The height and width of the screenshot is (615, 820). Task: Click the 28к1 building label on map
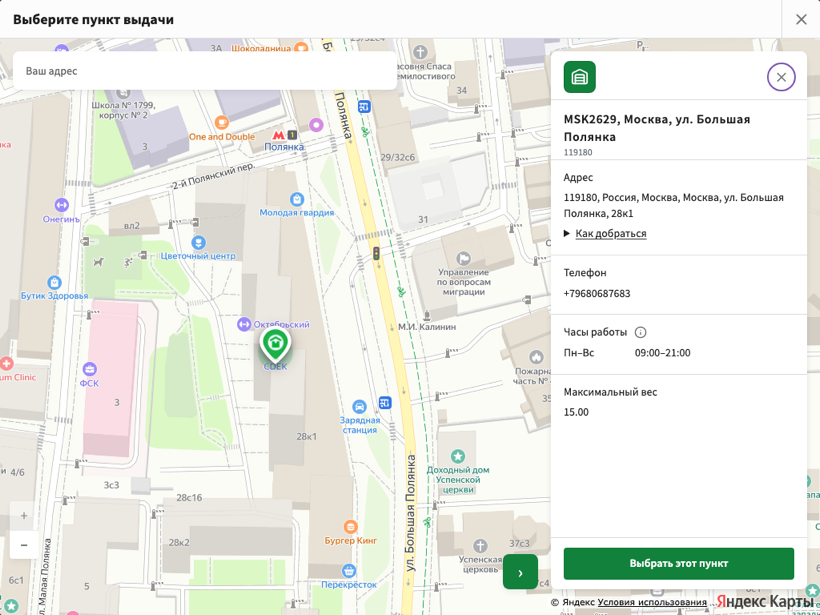point(306,436)
